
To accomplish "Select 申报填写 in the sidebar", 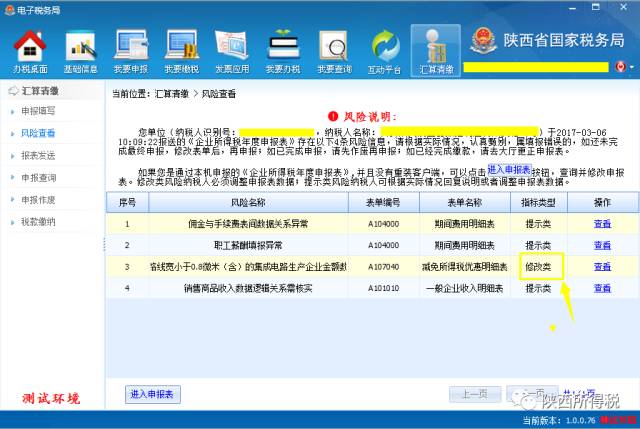I will click(38, 111).
